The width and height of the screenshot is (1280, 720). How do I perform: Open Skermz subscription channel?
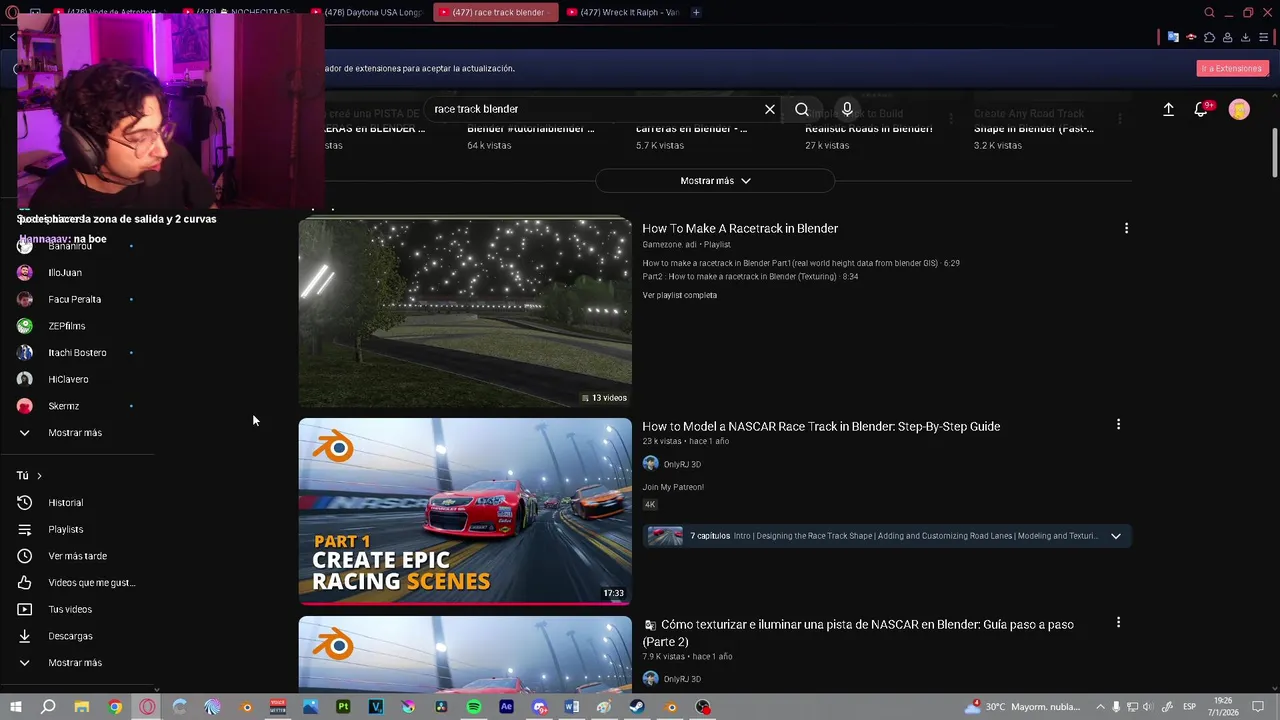point(63,406)
